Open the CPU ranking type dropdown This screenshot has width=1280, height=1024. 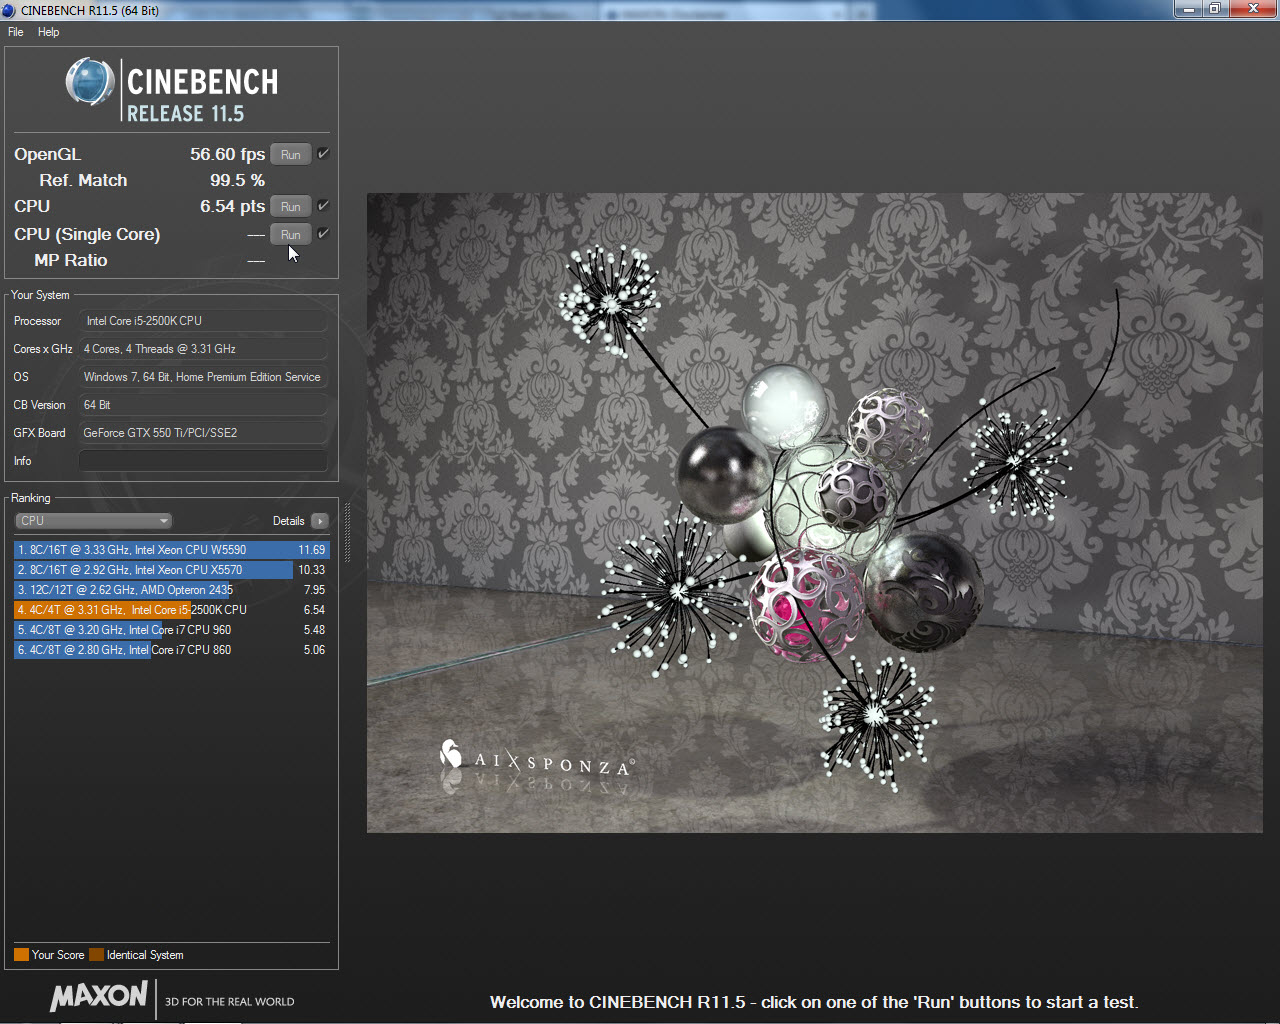[94, 521]
